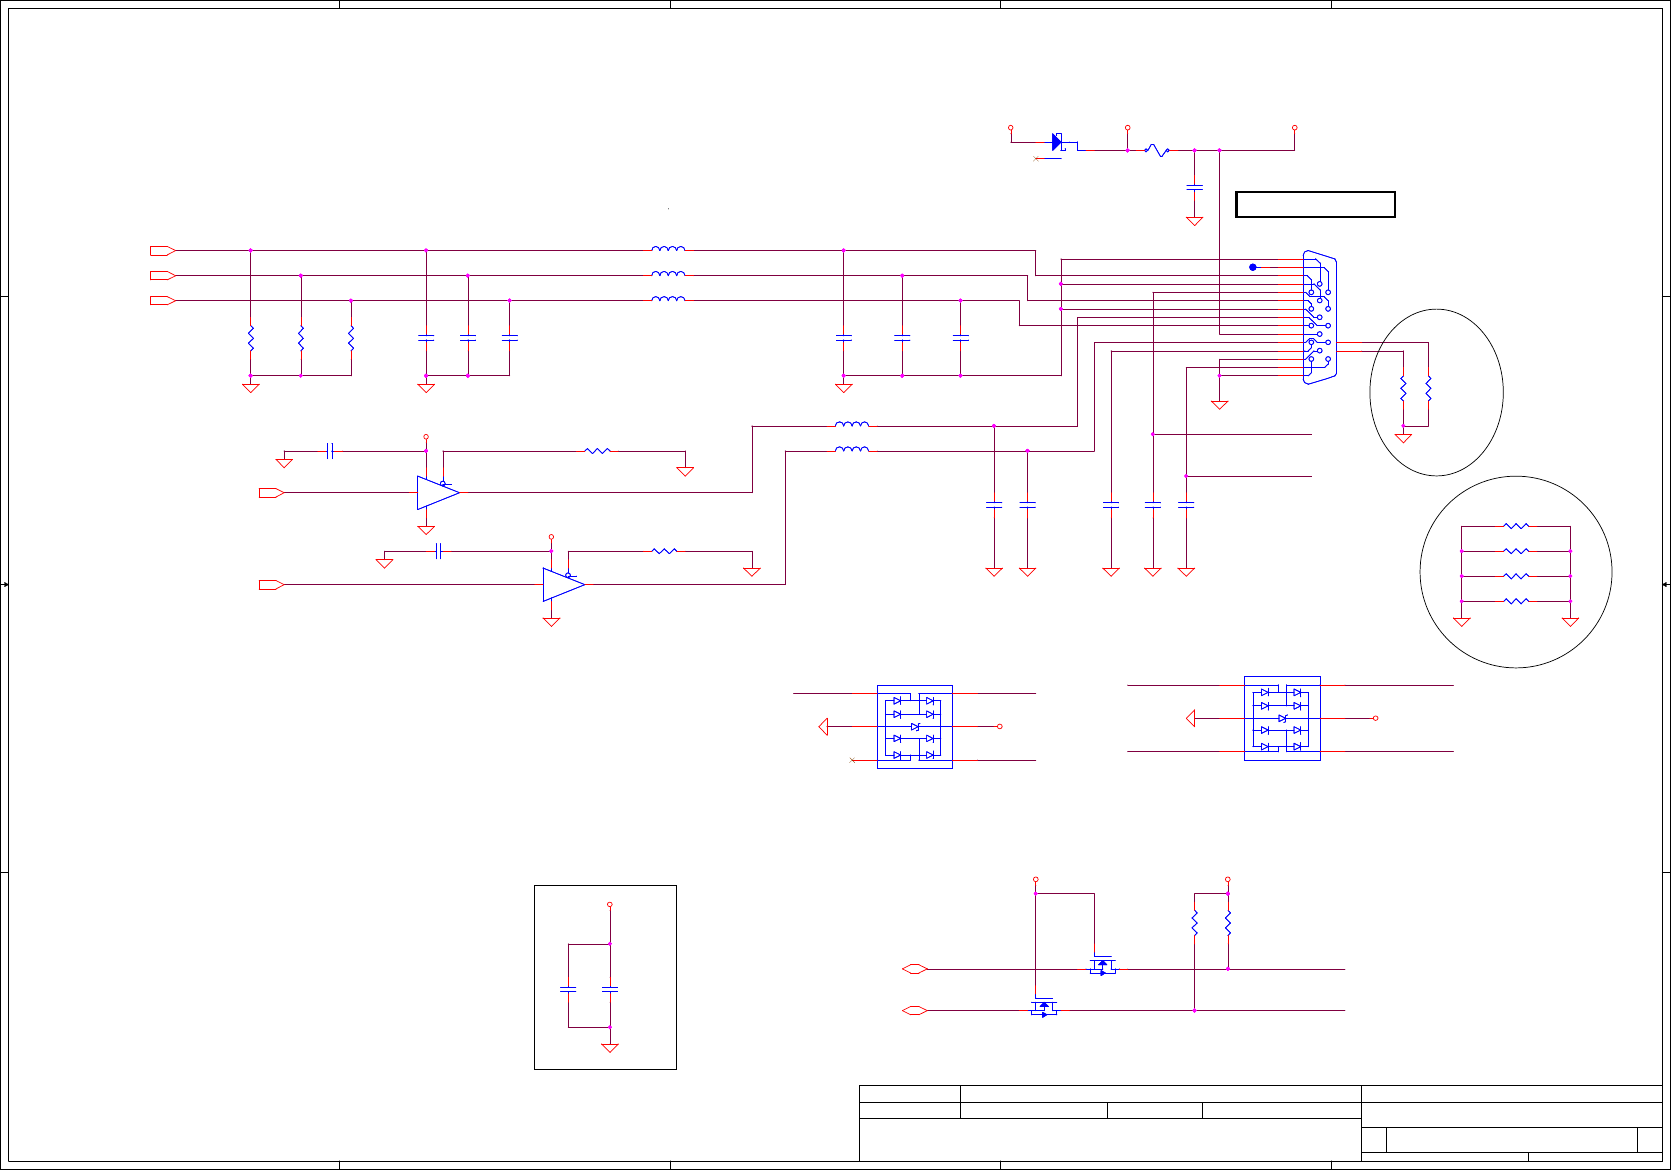Select the Schottky diode symbol on the power rail
Screen dimensions: 1671x1170
coord(1057,142)
